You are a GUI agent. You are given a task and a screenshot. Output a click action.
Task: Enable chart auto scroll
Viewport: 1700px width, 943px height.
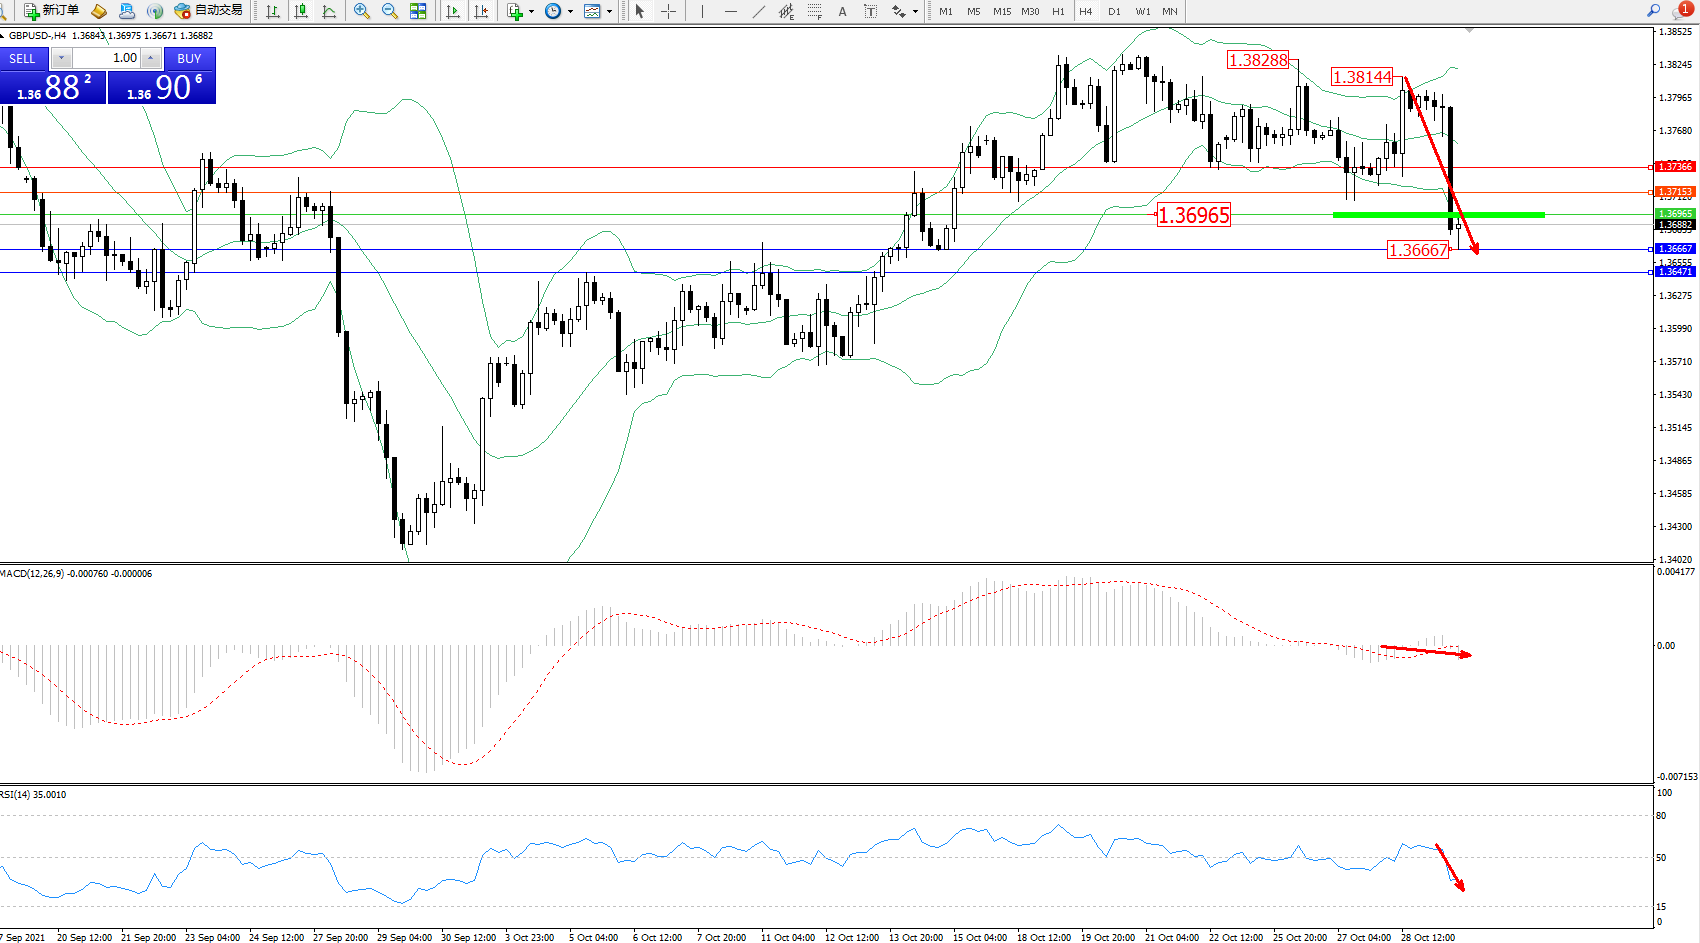click(x=453, y=11)
